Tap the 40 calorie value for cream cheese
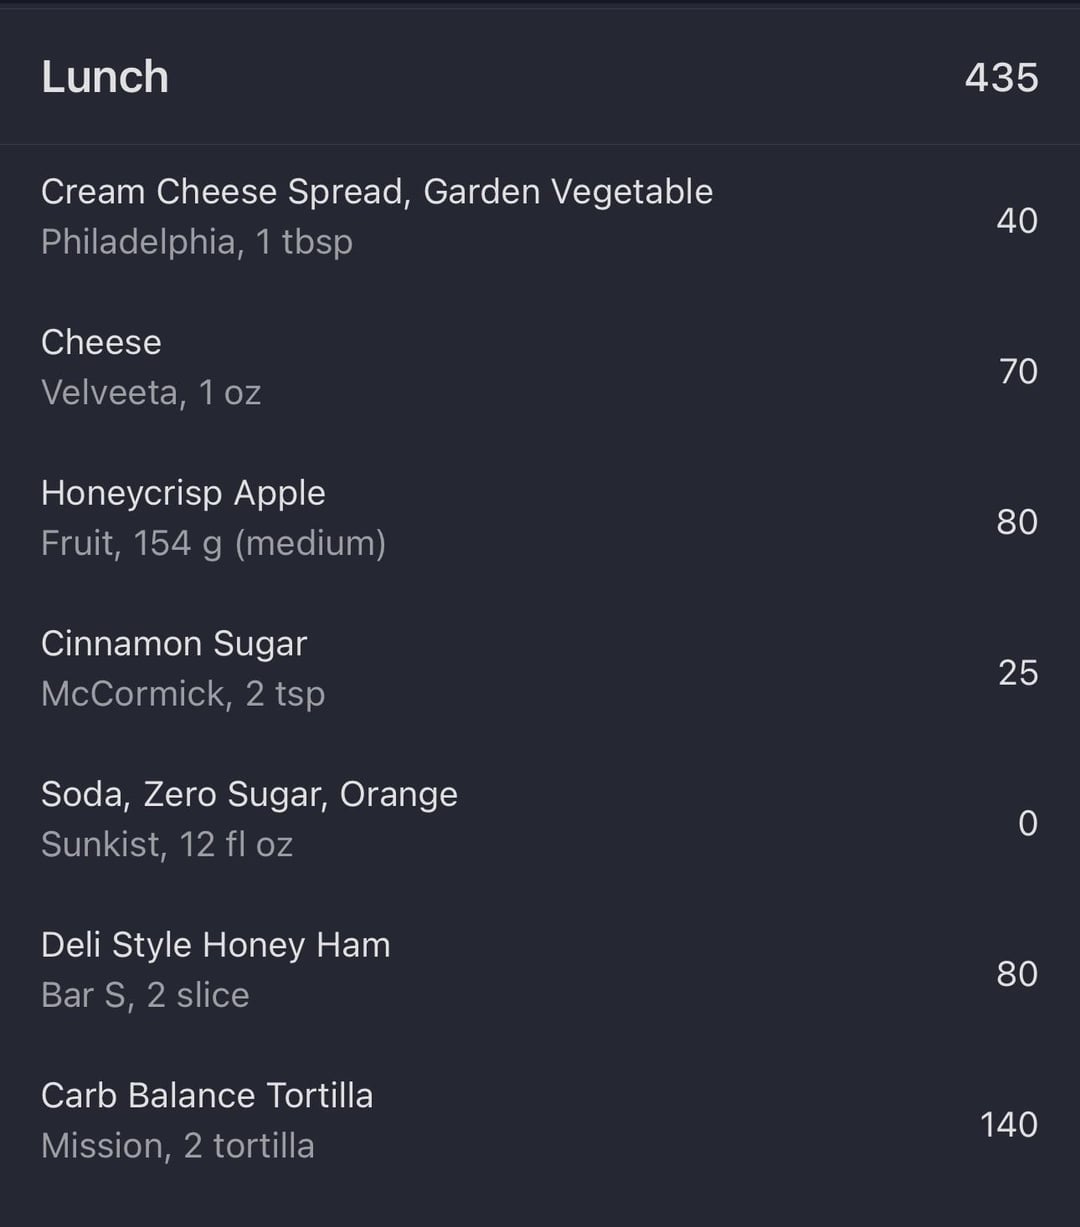This screenshot has width=1080, height=1227. [1017, 220]
